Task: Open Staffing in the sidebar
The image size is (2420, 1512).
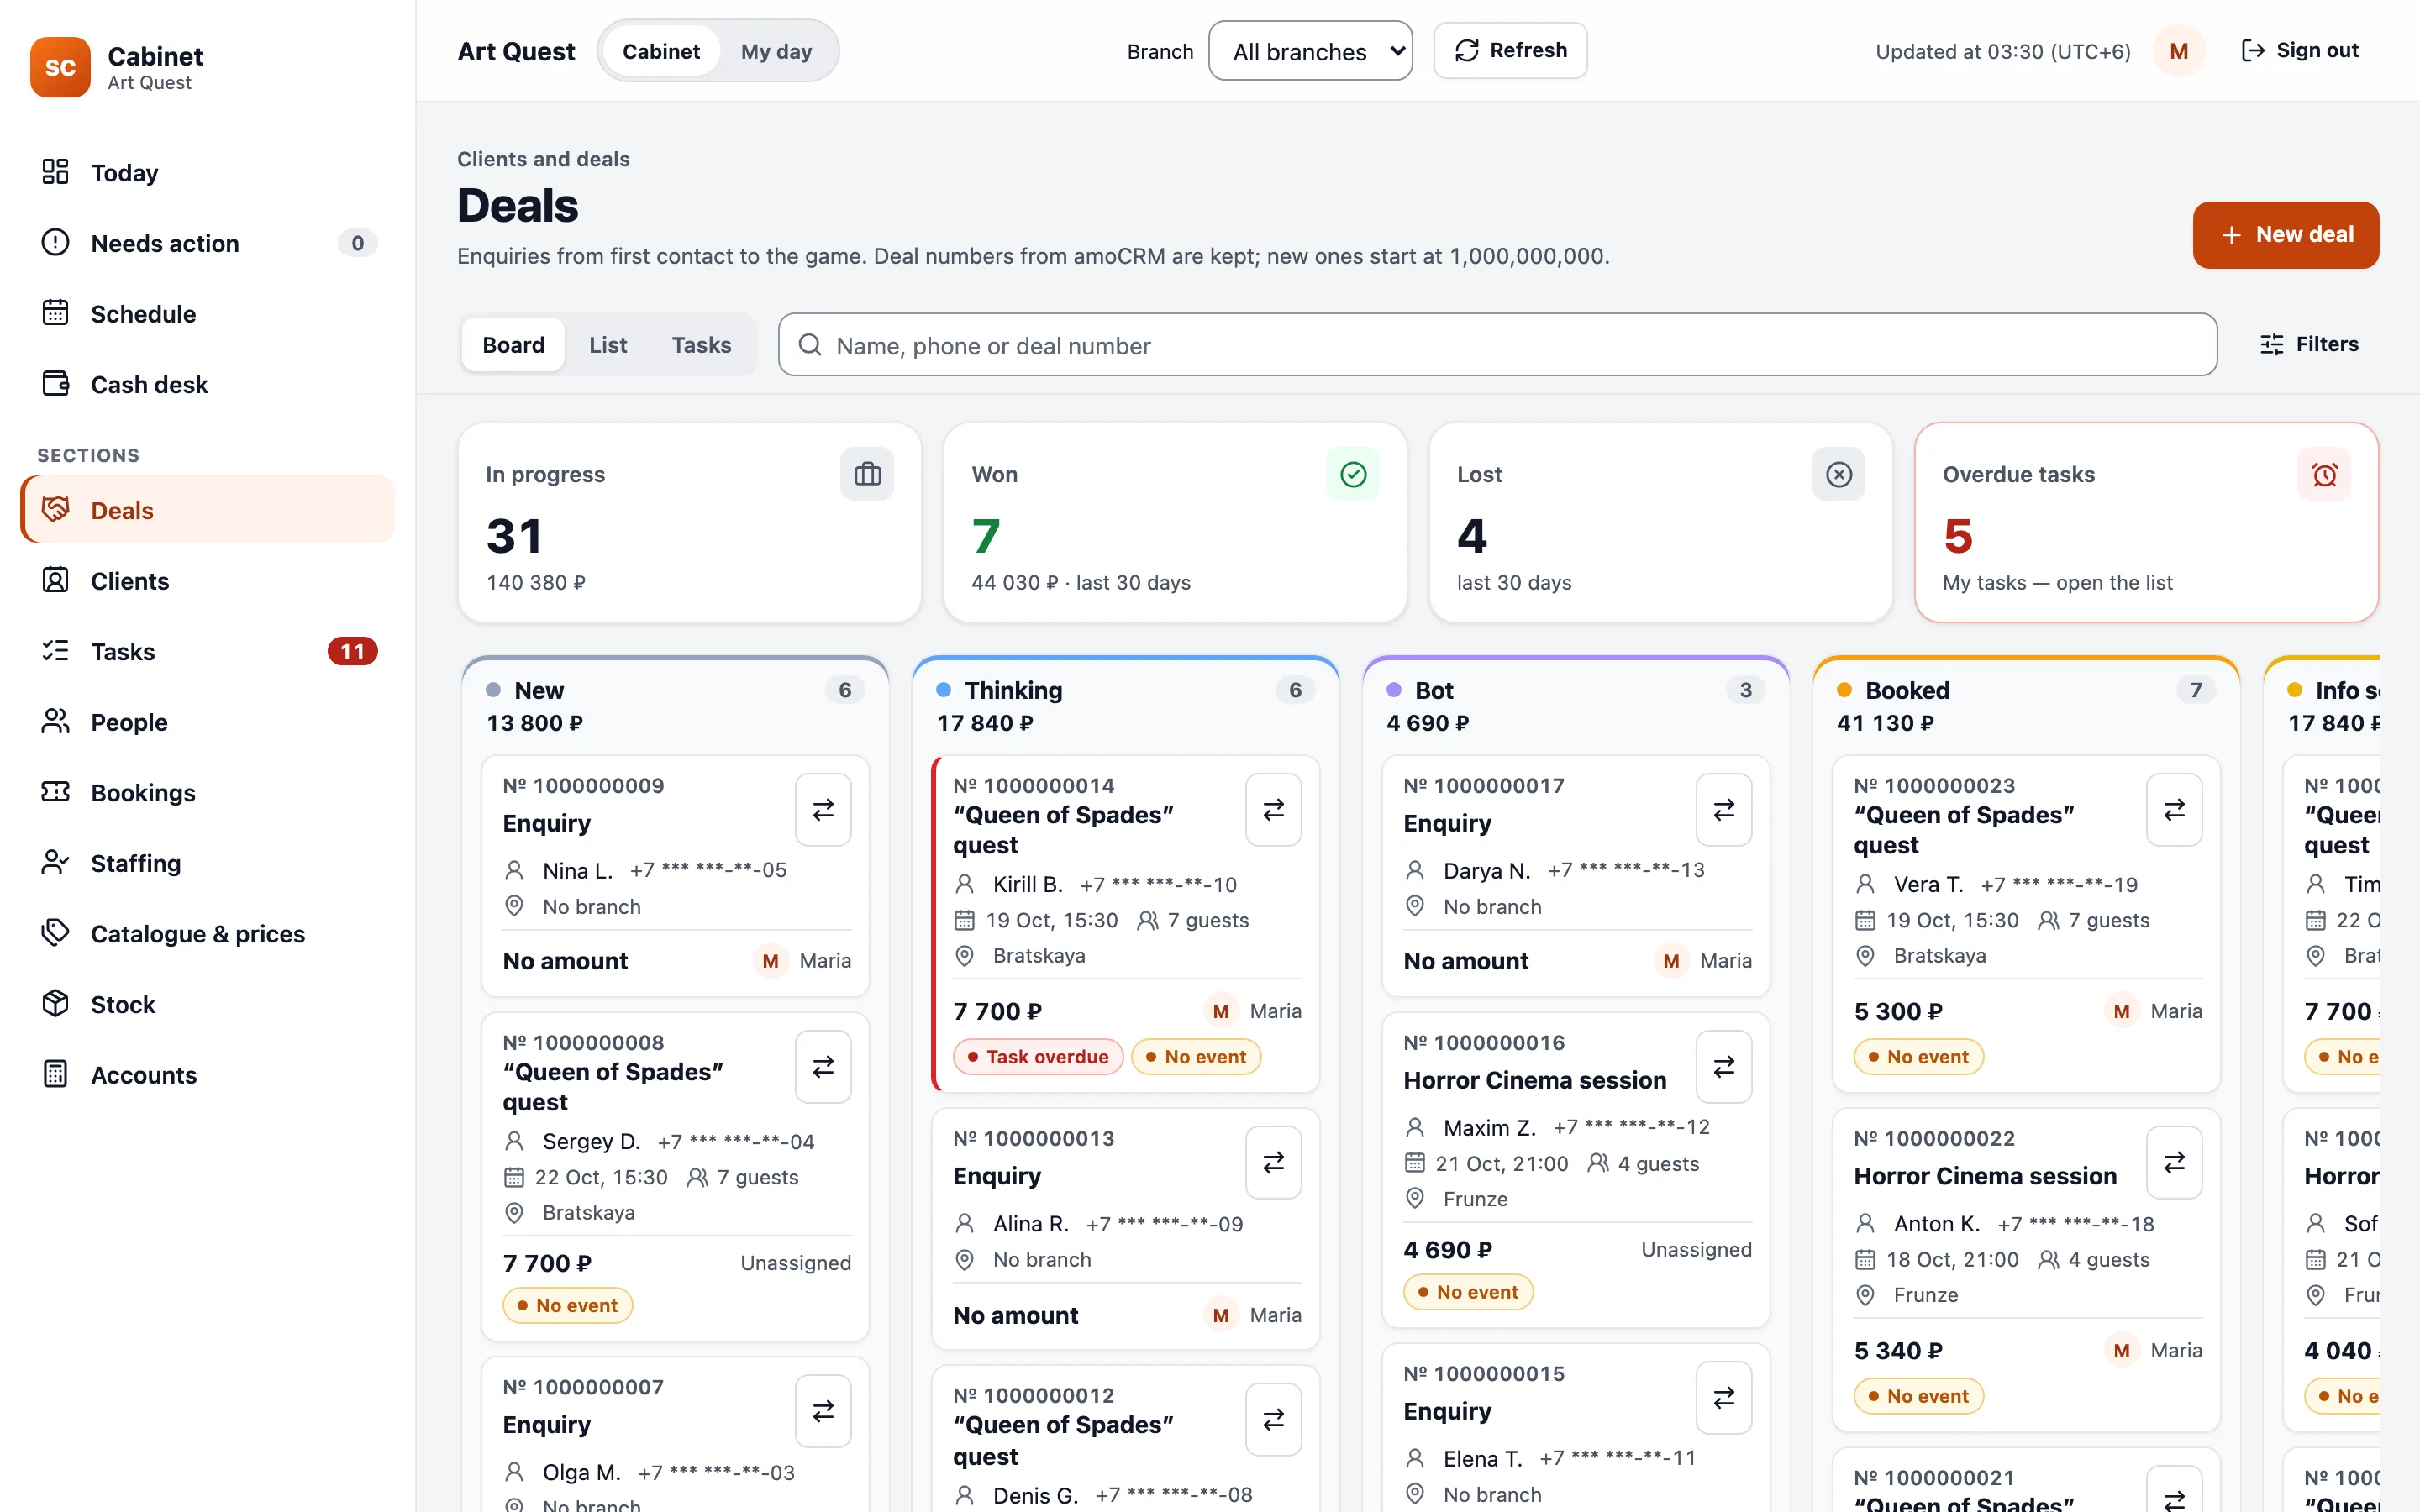Action: (208, 863)
